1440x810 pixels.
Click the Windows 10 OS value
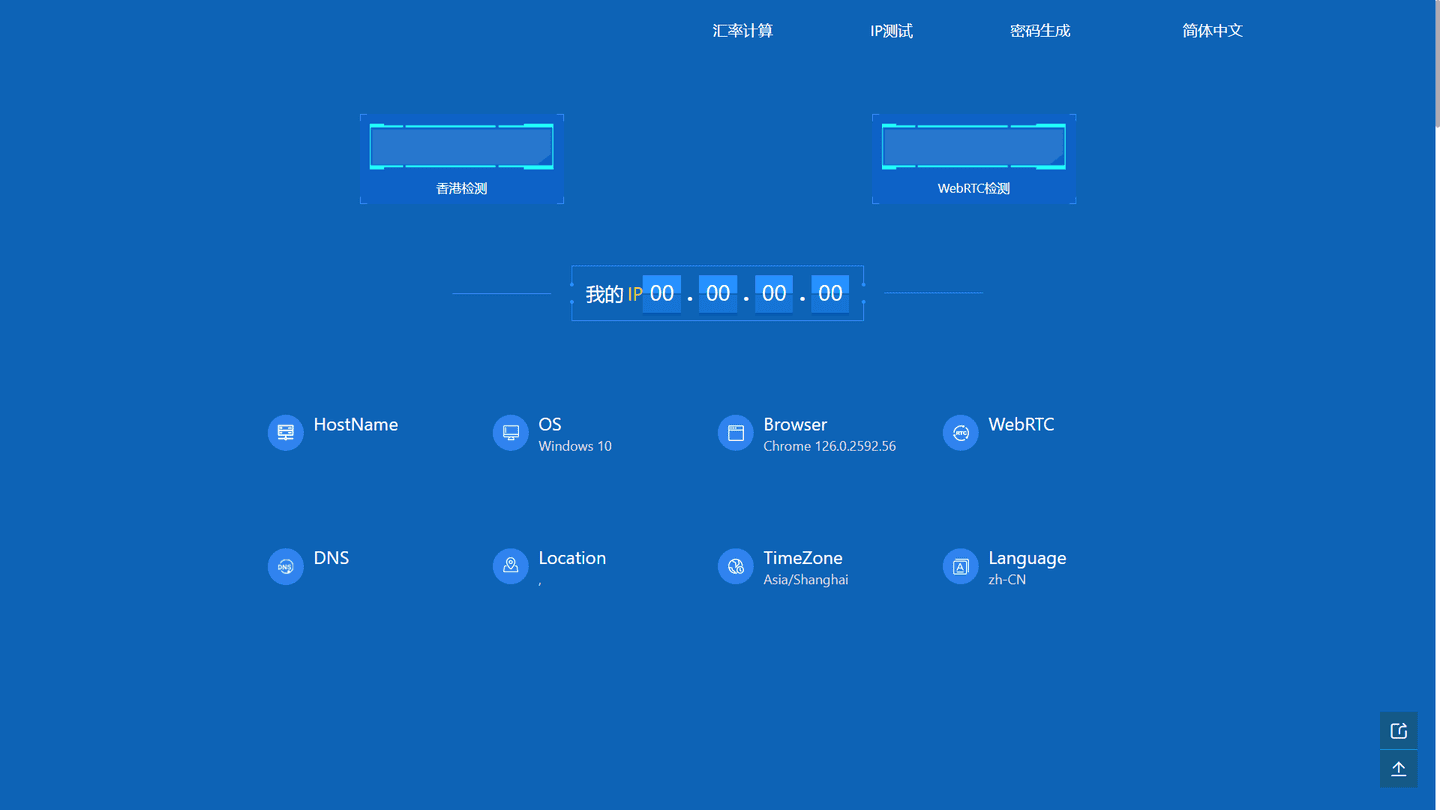[x=575, y=446]
